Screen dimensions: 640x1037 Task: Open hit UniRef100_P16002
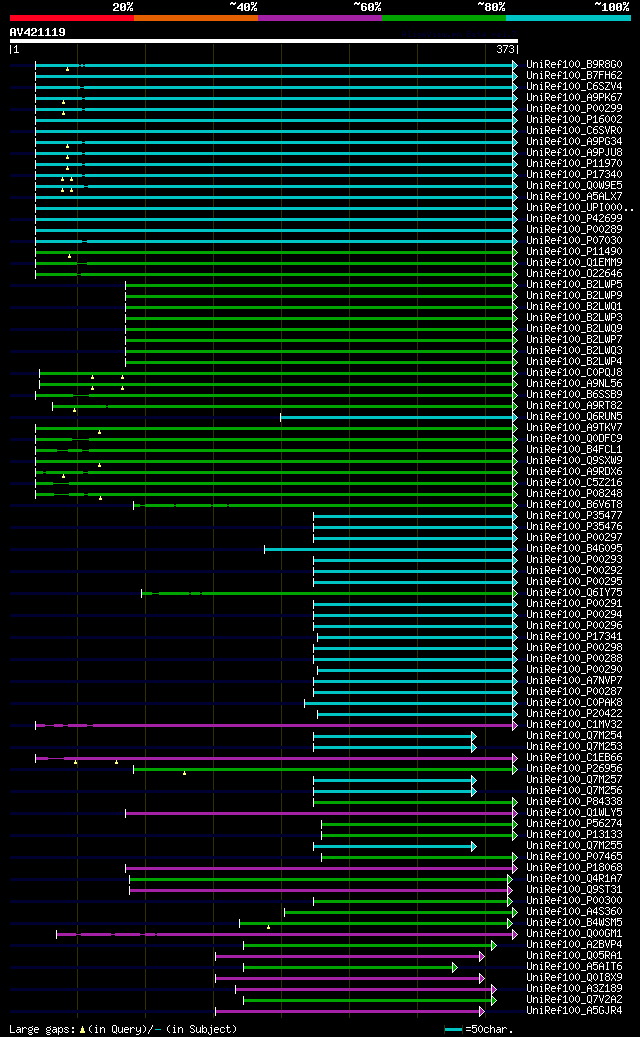(574, 120)
